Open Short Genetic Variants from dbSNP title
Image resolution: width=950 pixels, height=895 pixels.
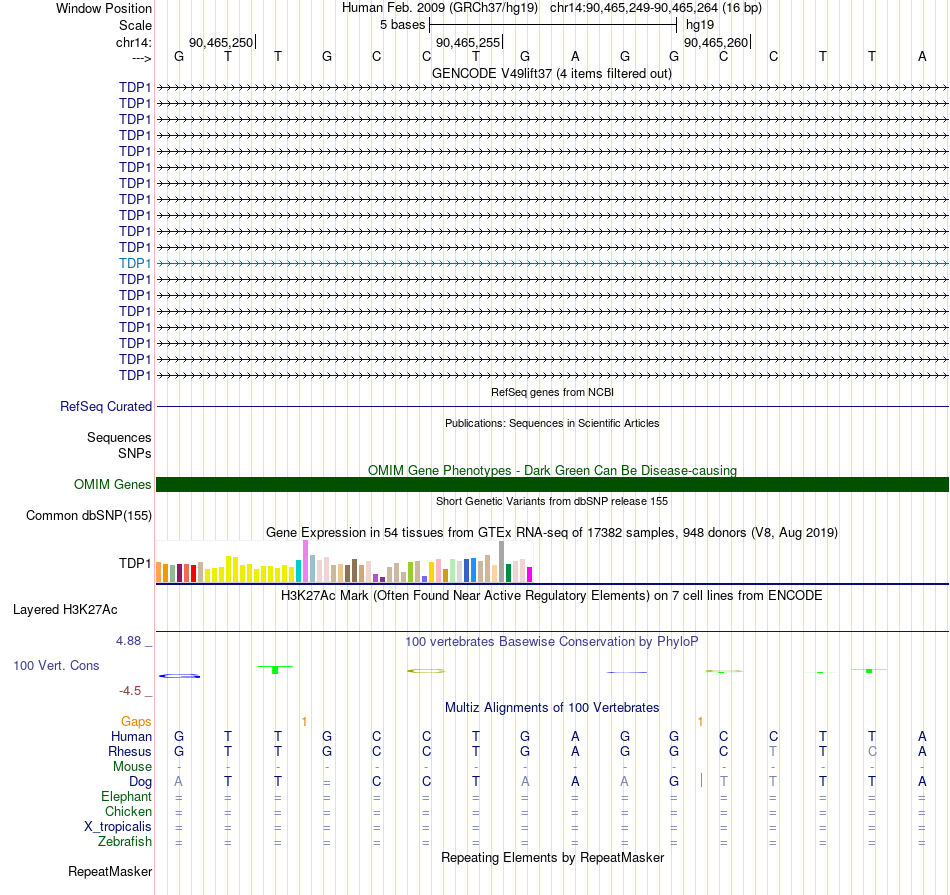552,501
